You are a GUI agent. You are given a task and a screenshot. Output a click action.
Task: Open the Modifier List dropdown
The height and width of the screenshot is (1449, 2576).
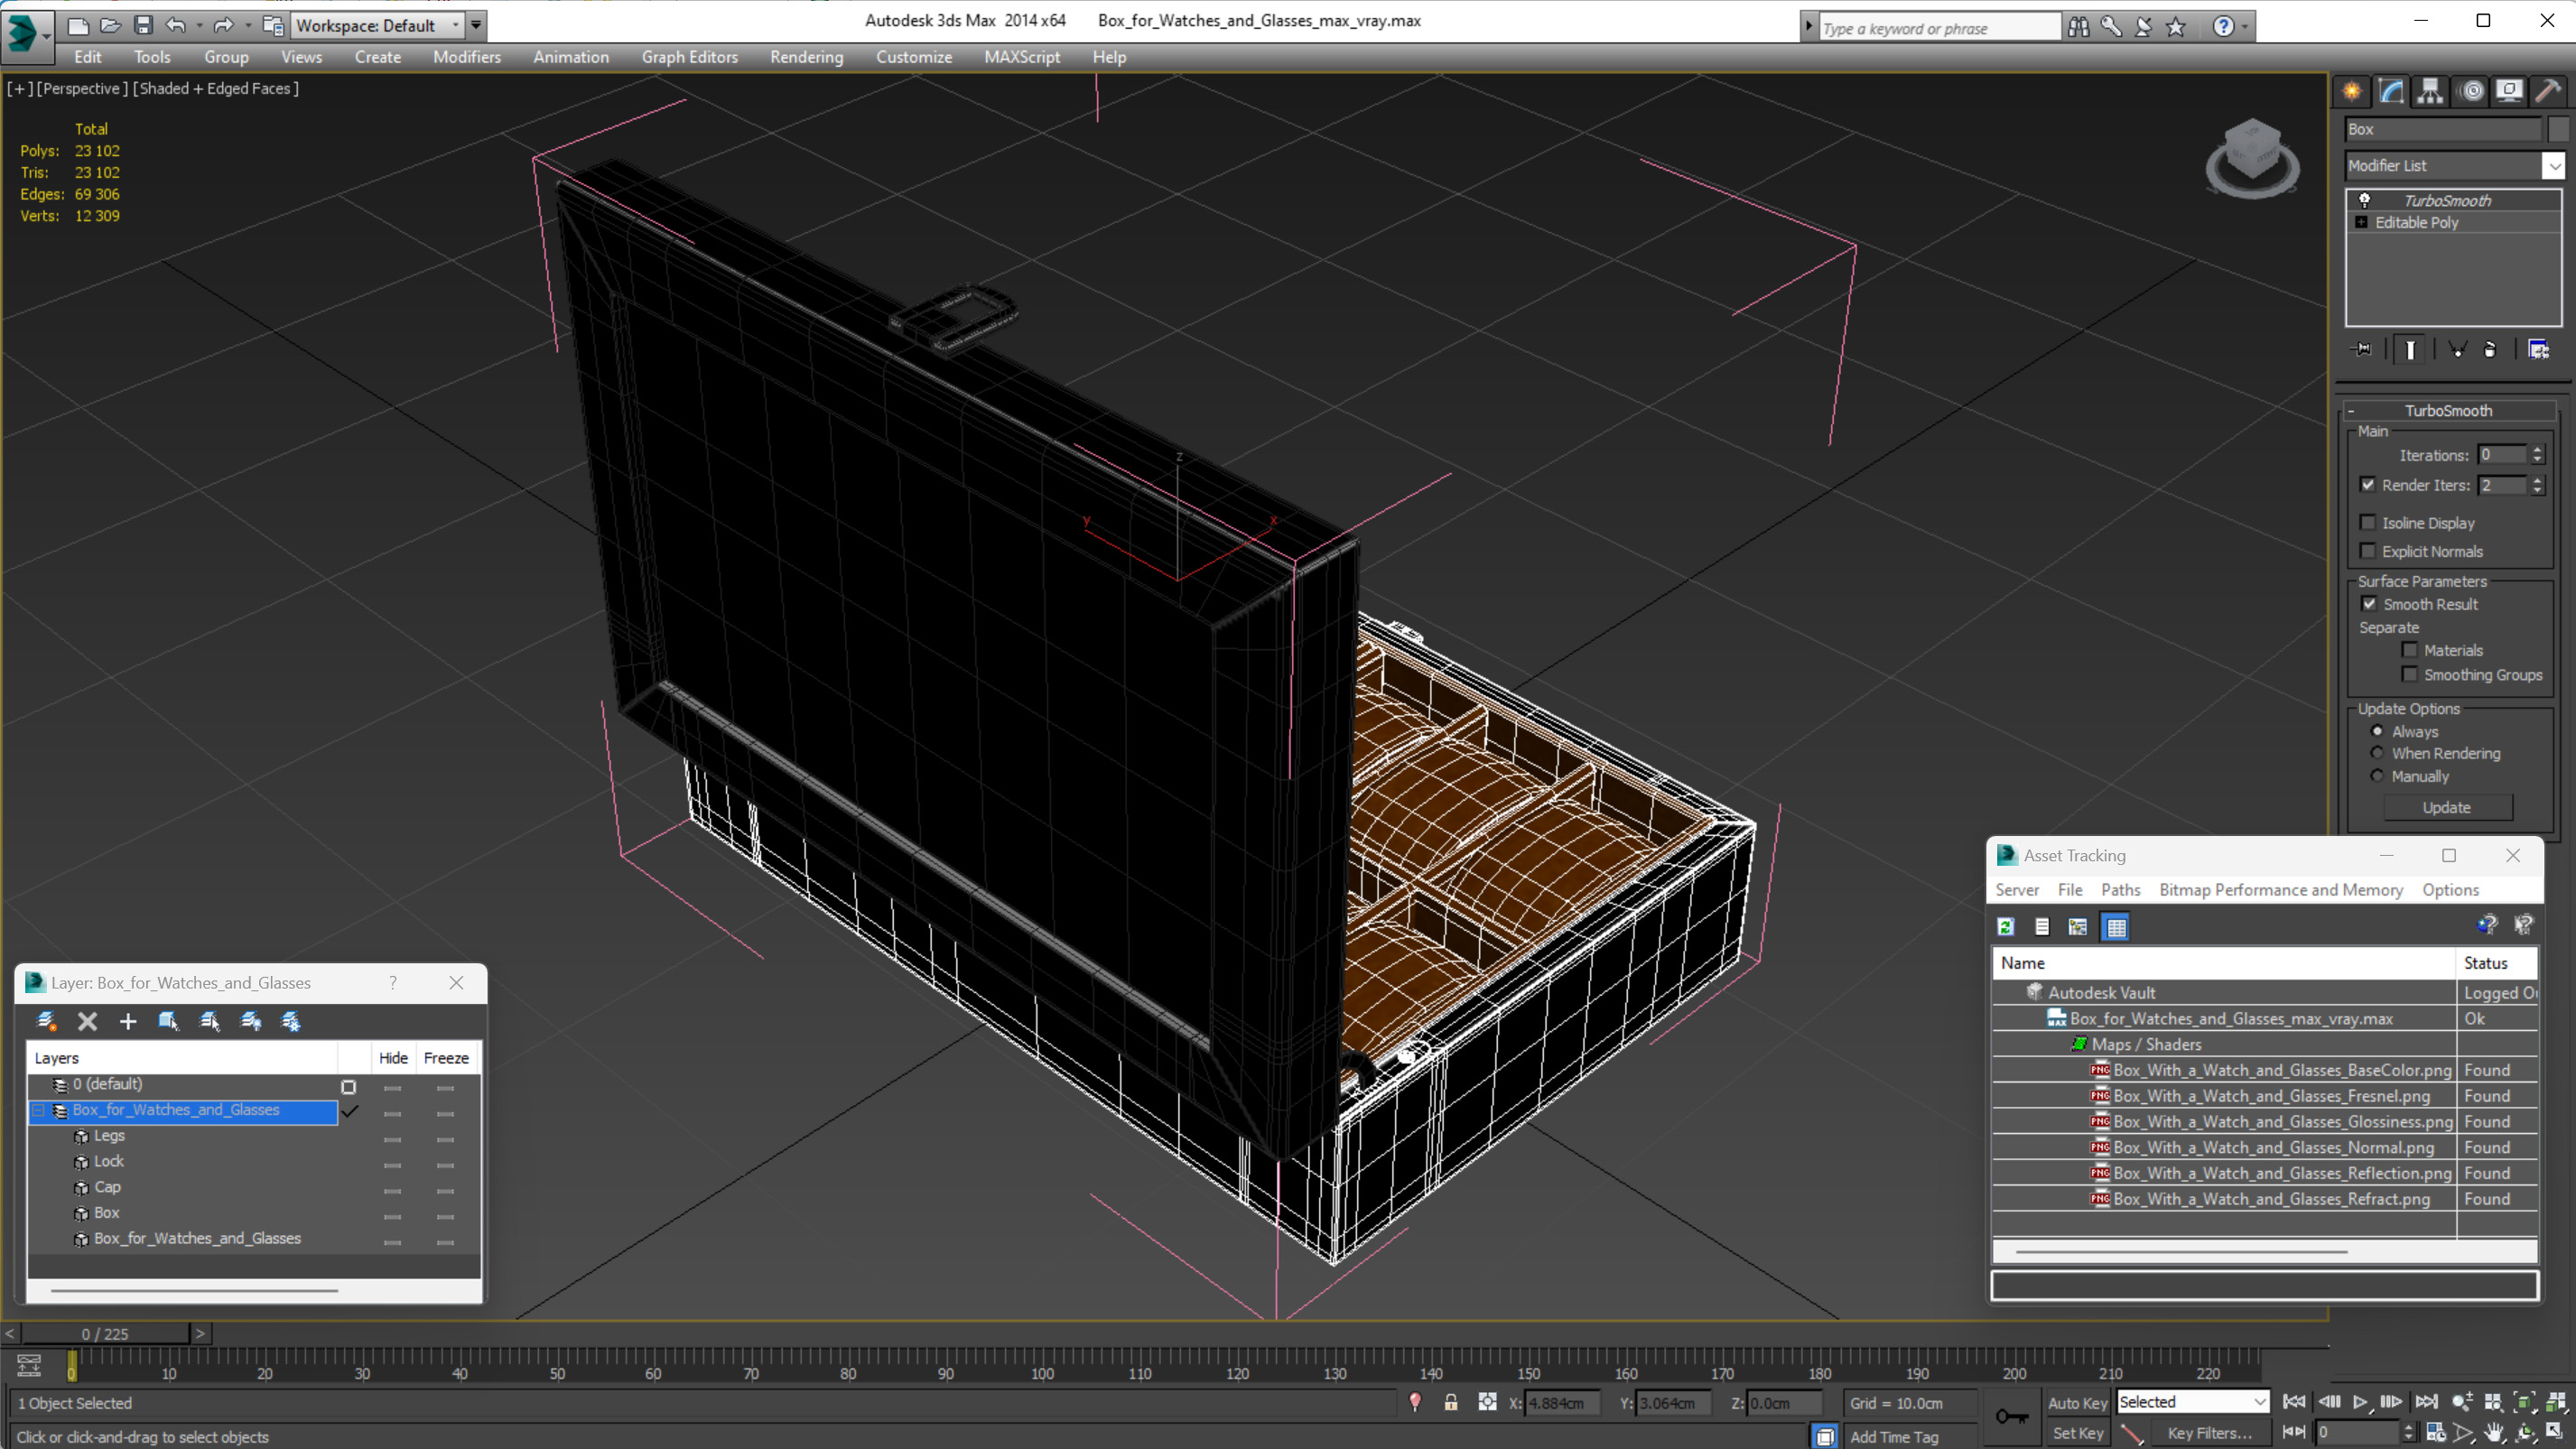coord(2555,165)
